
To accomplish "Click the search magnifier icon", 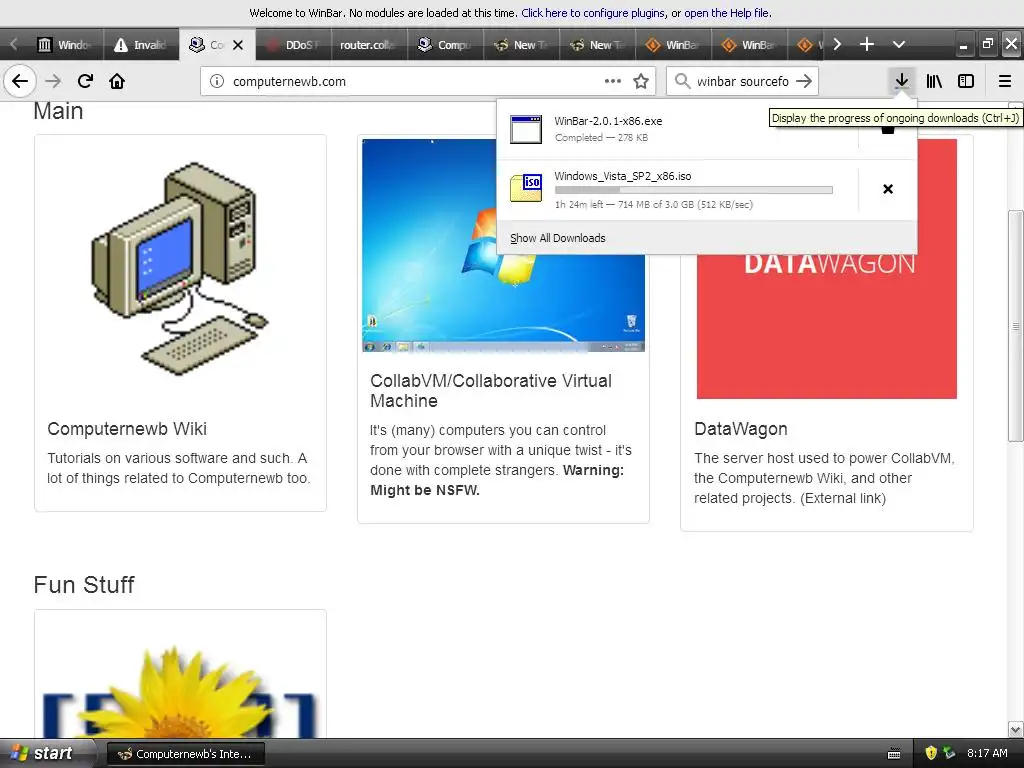I will (x=682, y=81).
